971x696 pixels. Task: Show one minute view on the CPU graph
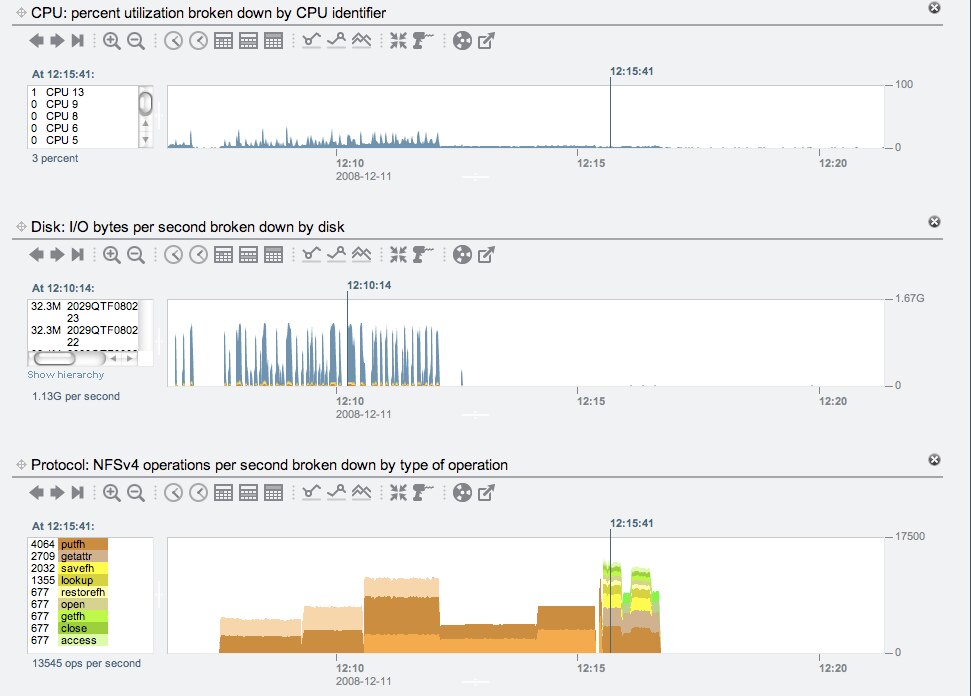(173, 41)
